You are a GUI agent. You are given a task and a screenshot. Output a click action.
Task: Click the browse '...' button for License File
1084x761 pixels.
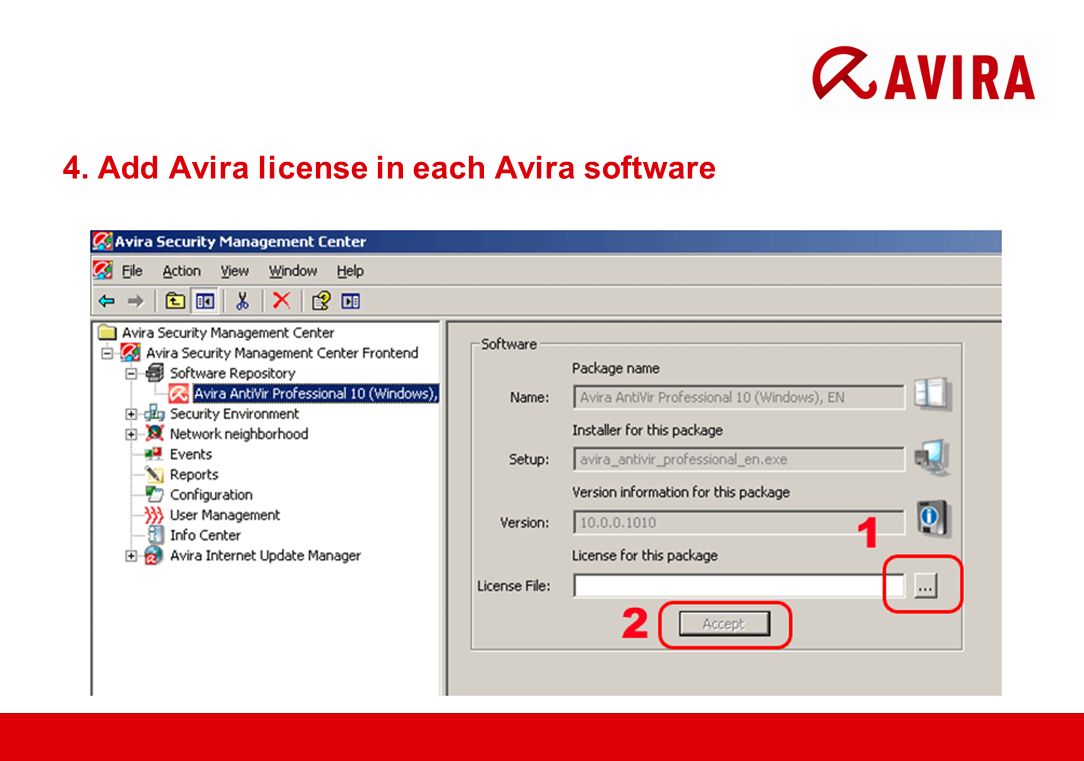925,586
